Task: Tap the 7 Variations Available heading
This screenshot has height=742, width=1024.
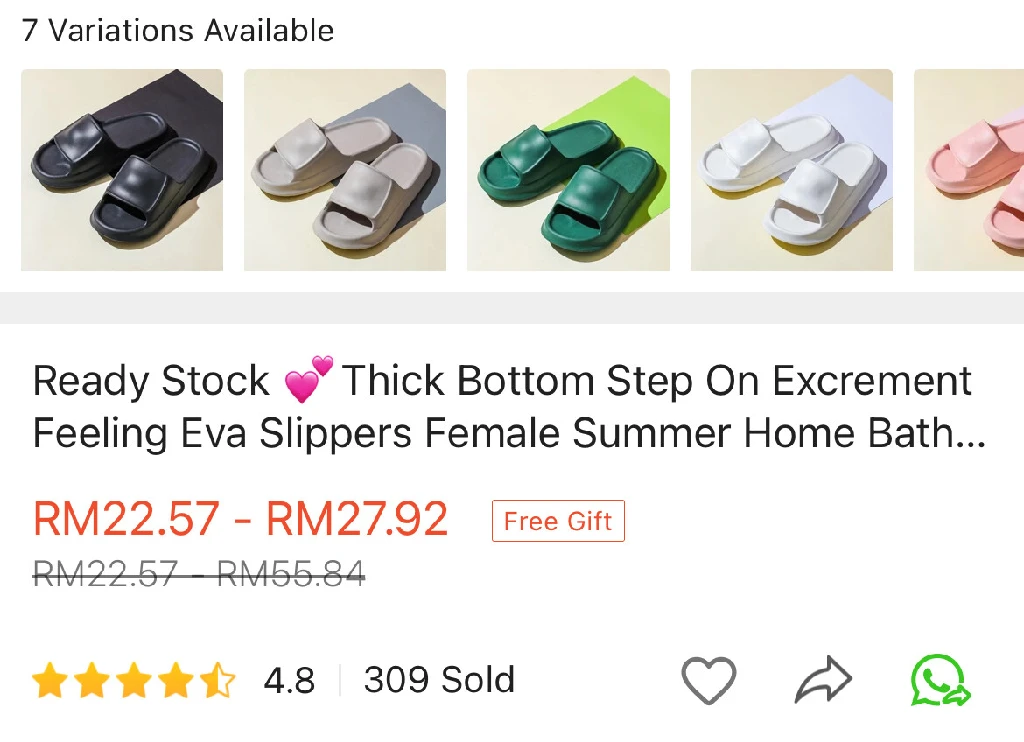Action: coord(178,31)
